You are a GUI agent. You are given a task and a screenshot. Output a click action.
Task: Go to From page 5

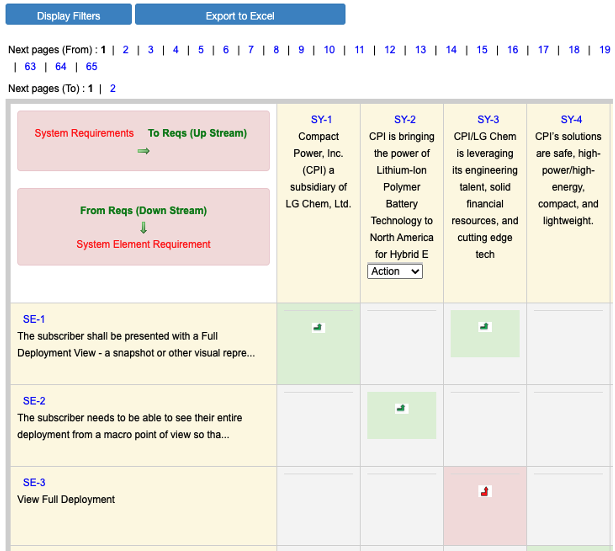pos(201,50)
